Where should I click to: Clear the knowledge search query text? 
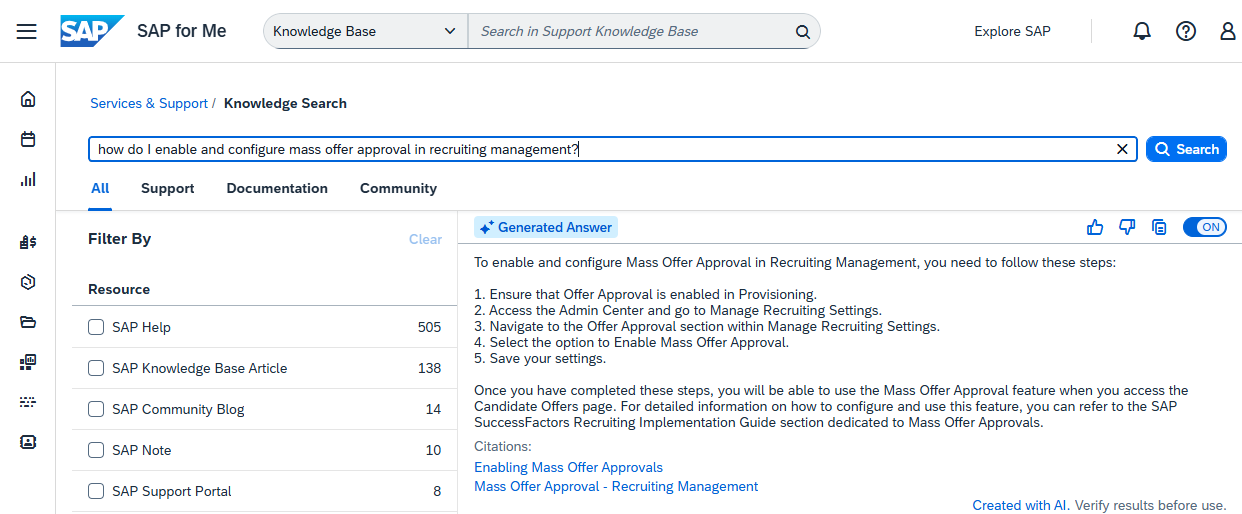[x=1122, y=149]
